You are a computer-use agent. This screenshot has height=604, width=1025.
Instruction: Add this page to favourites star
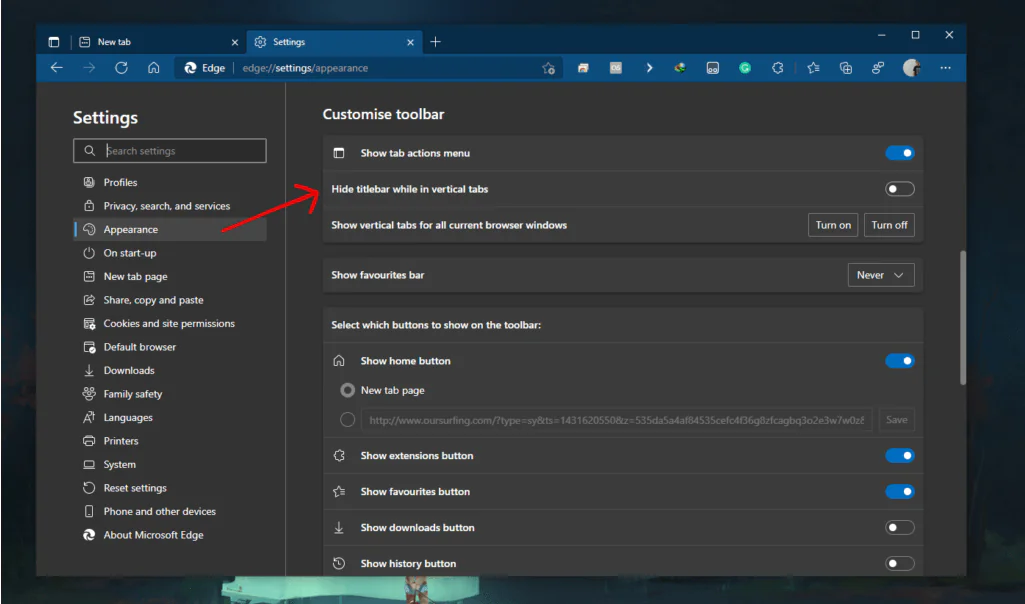pyautogui.click(x=548, y=68)
